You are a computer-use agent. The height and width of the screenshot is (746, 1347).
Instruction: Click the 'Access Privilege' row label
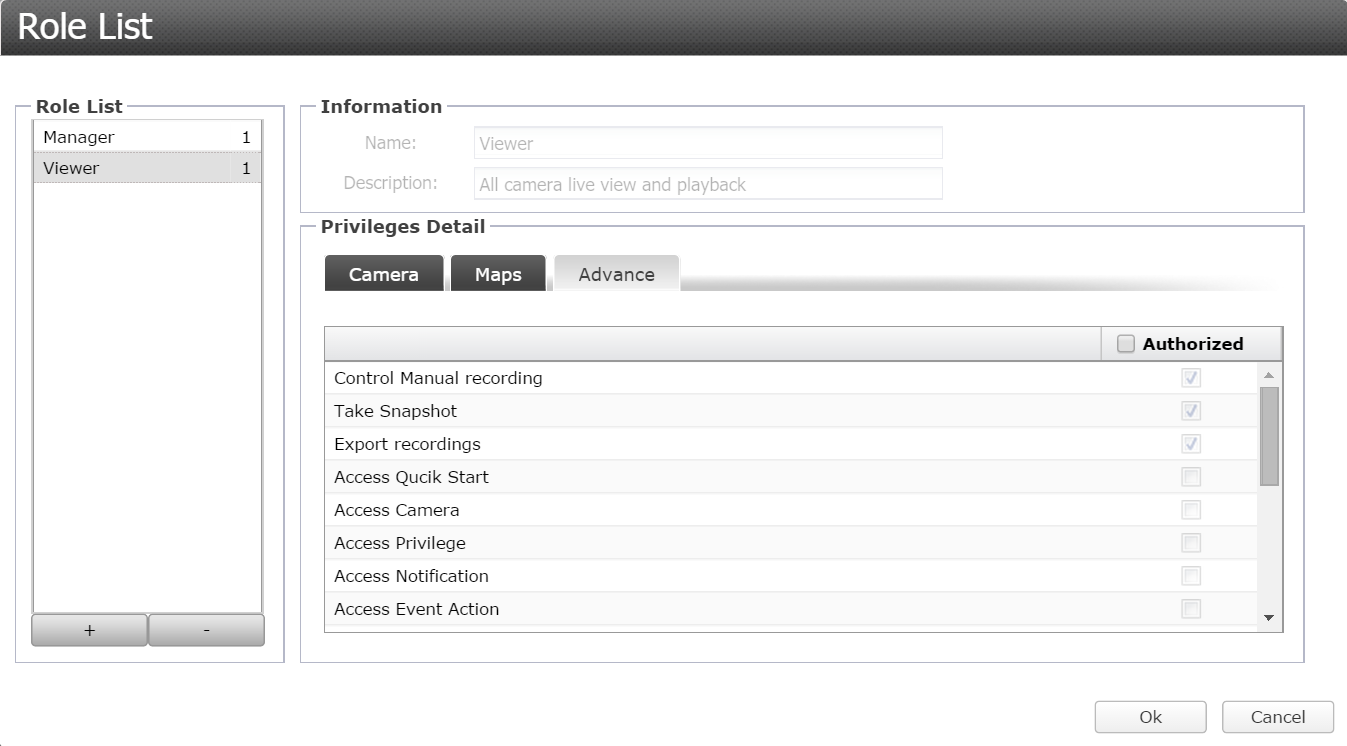pyautogui.click(x=400, y=543)
